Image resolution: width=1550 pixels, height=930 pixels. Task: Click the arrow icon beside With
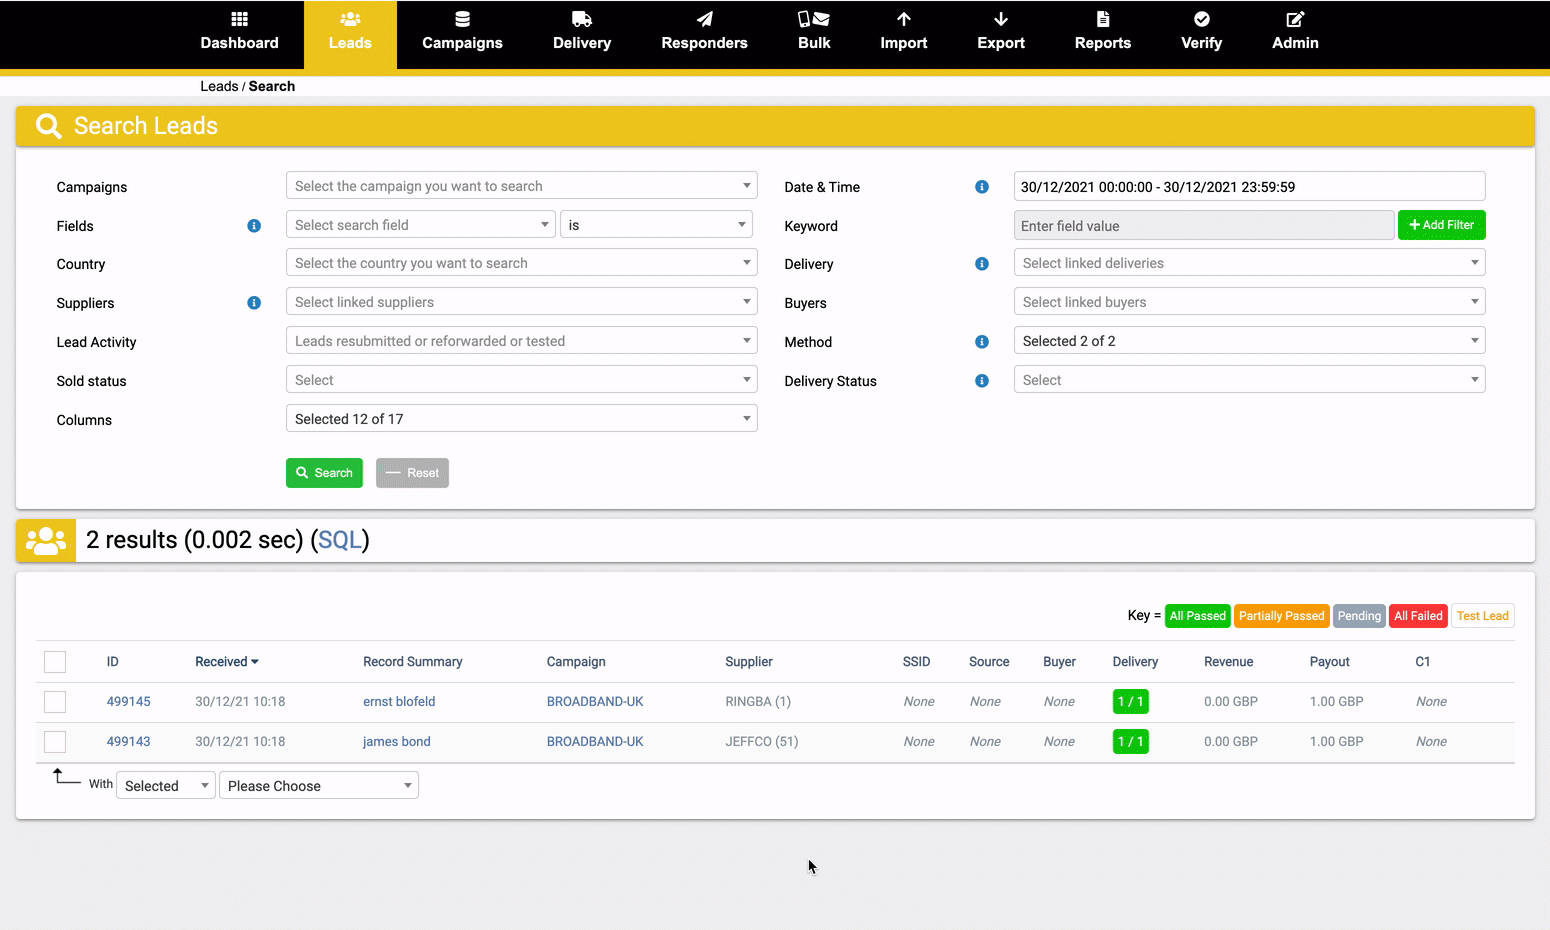point(67,776)
